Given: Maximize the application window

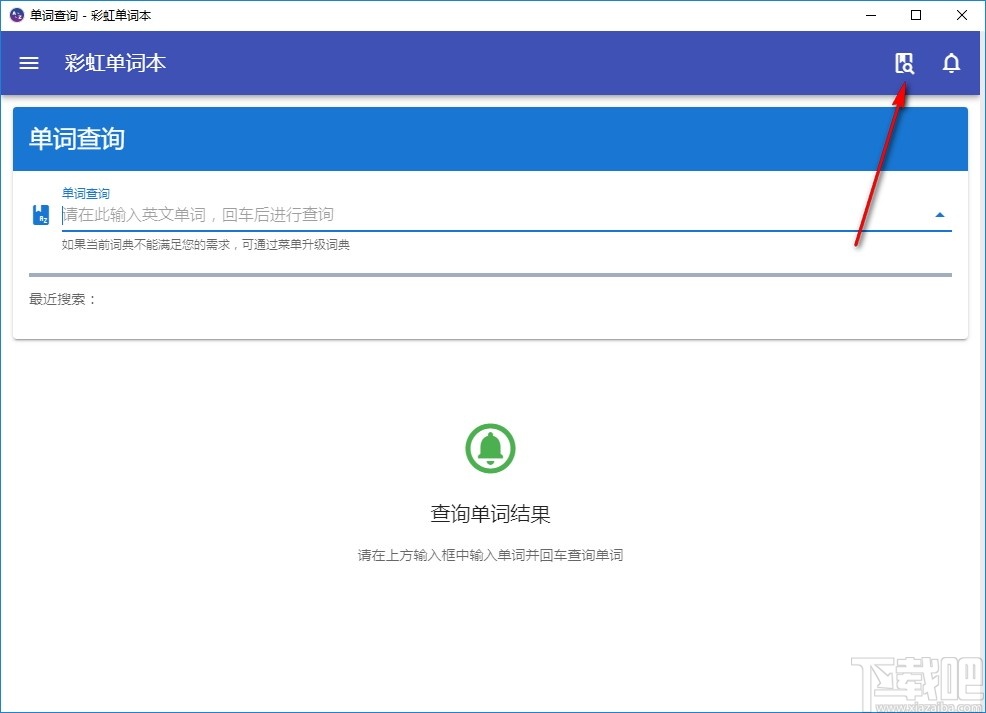Looking at the screenshot, I should click(x=914, y=15).
